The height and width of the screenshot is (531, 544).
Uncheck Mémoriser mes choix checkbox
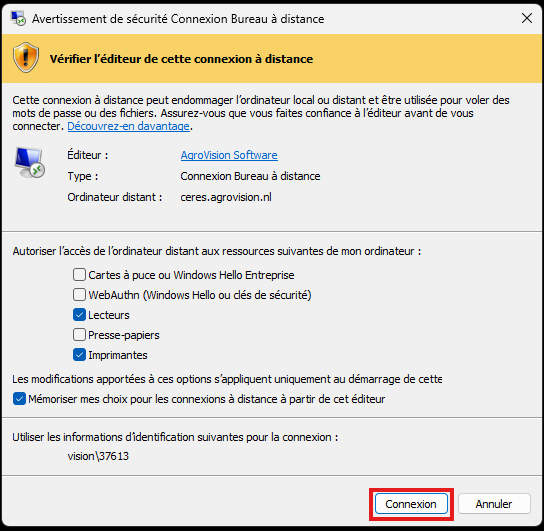click(x=19, y=399)
